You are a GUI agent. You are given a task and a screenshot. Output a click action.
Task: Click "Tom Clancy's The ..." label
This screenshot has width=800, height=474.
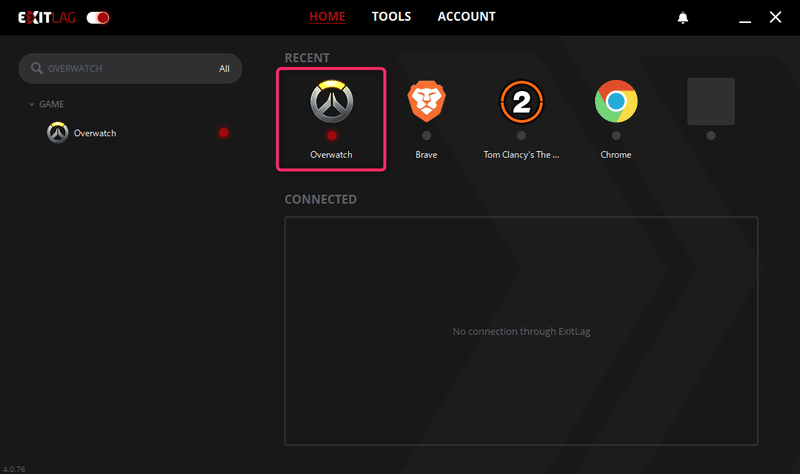521,155
